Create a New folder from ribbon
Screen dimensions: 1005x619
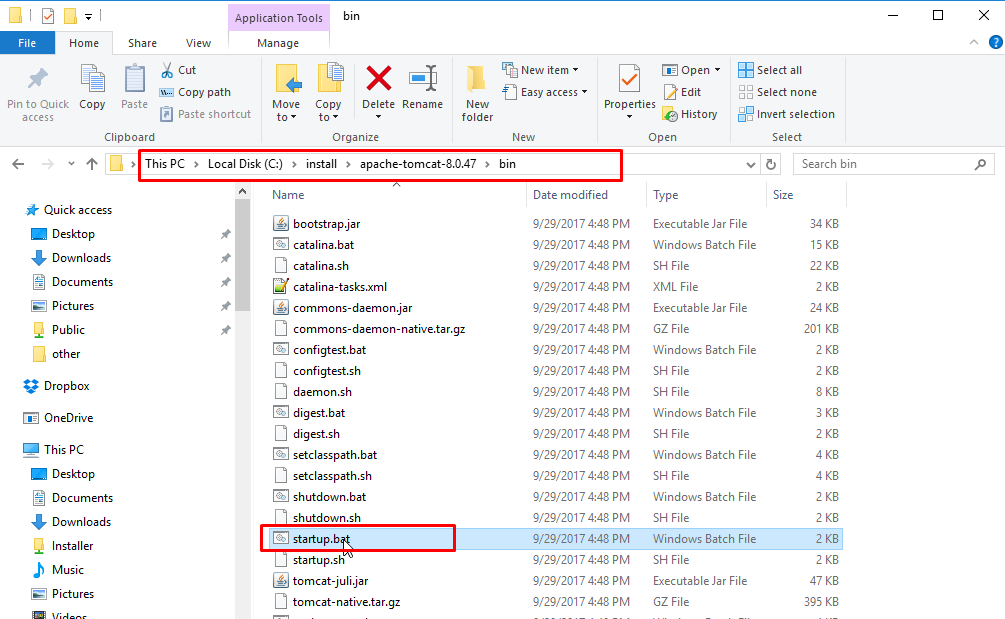point(477,94)
